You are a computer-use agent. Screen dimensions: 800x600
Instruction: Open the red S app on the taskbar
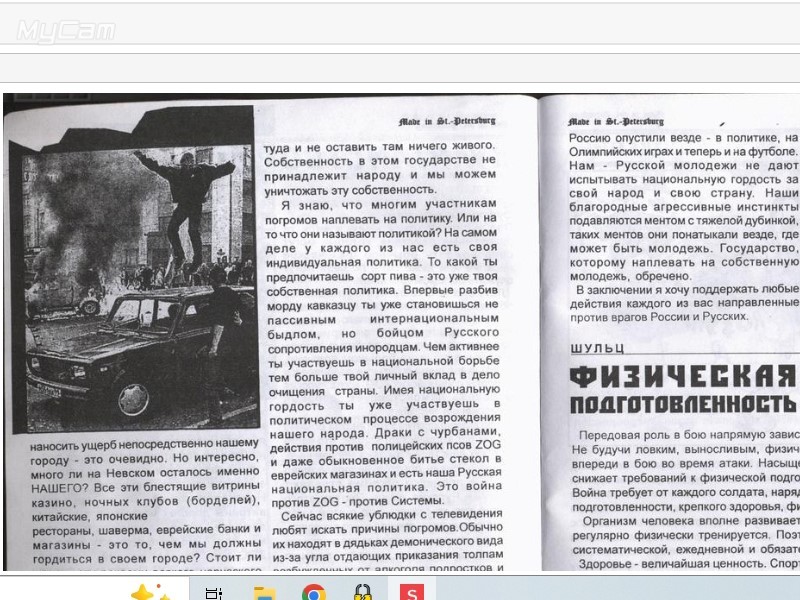tap(410, 593)
